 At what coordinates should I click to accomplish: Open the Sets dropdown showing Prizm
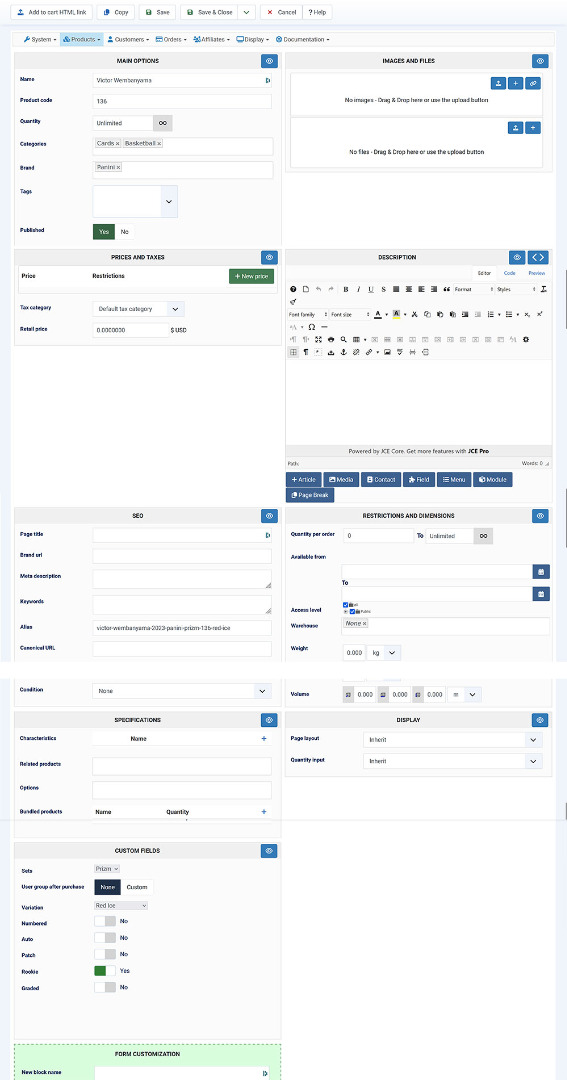tap(107, 869)
